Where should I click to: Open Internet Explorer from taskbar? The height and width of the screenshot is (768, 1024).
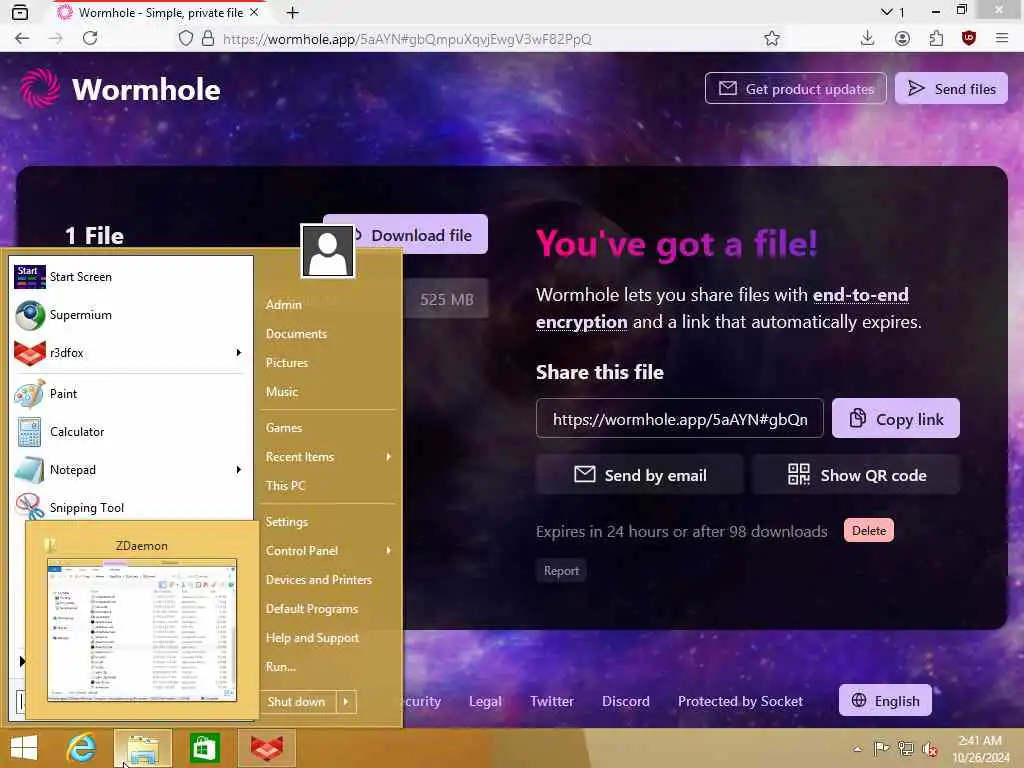coord(81,748)
